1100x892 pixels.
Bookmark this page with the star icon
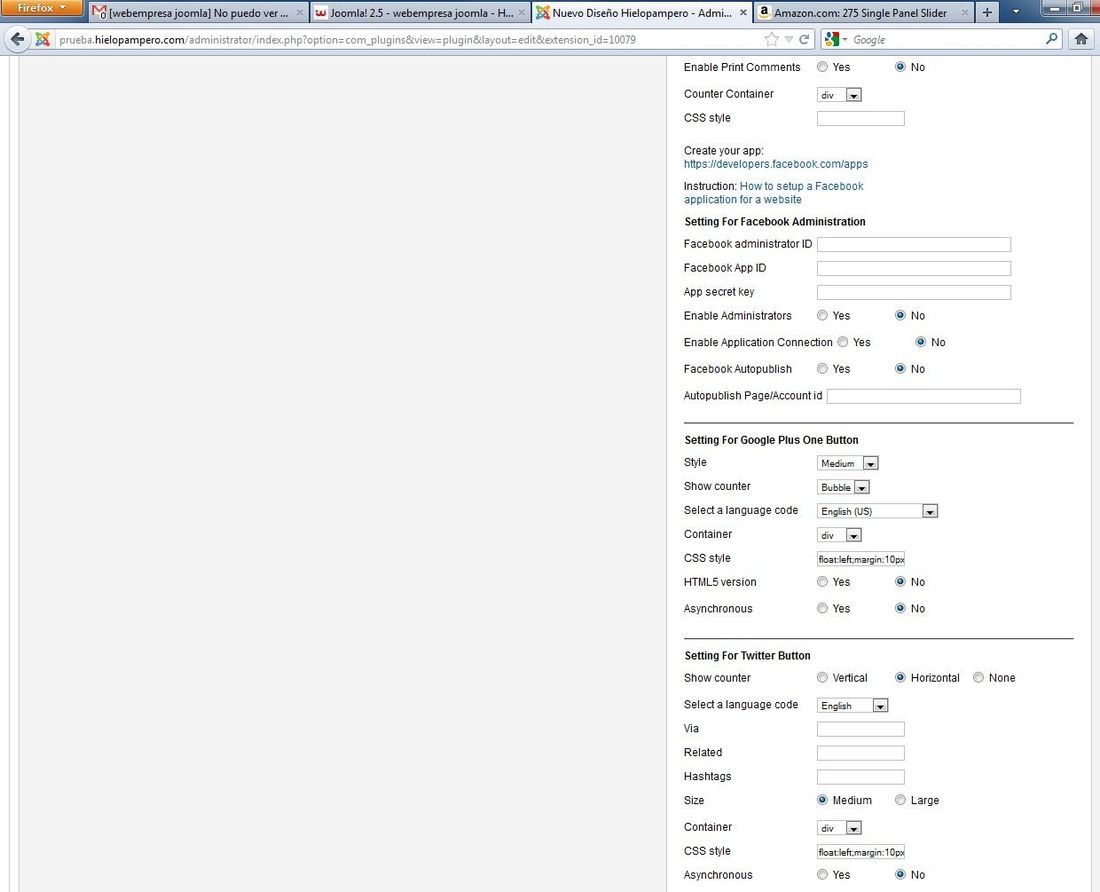pyautogui.click(x=772, y=39)
